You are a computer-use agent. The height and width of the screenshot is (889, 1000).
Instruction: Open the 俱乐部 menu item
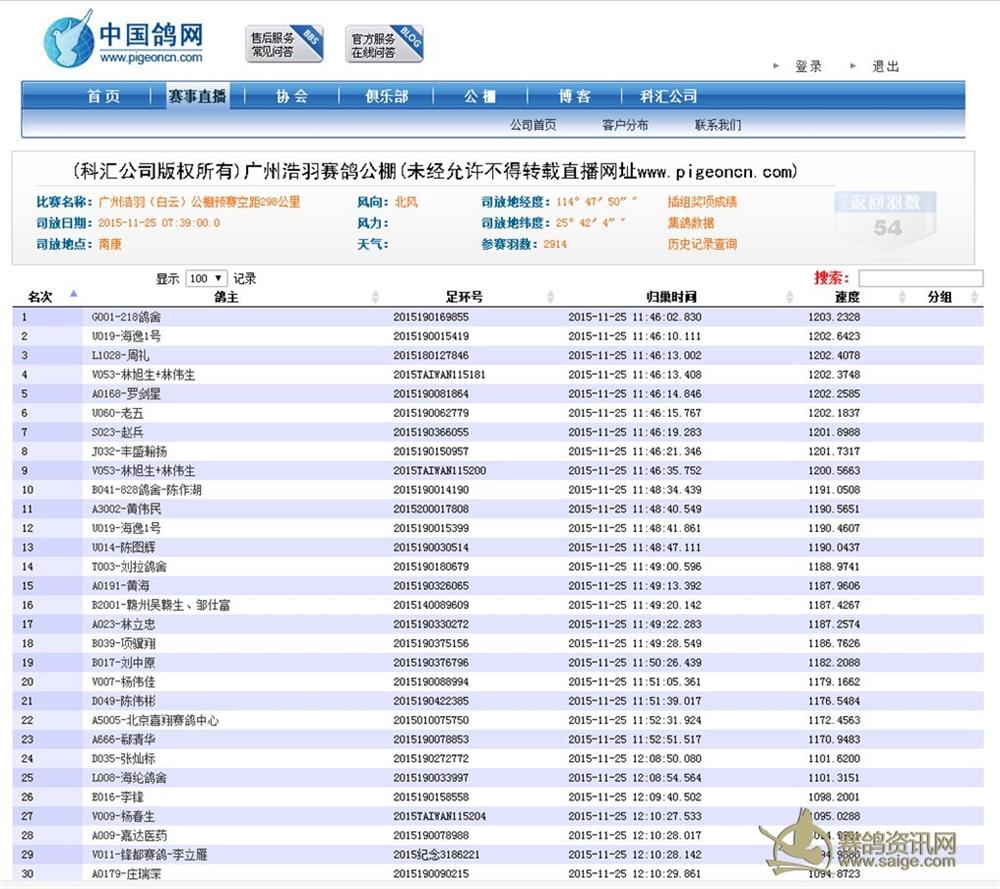386,96
